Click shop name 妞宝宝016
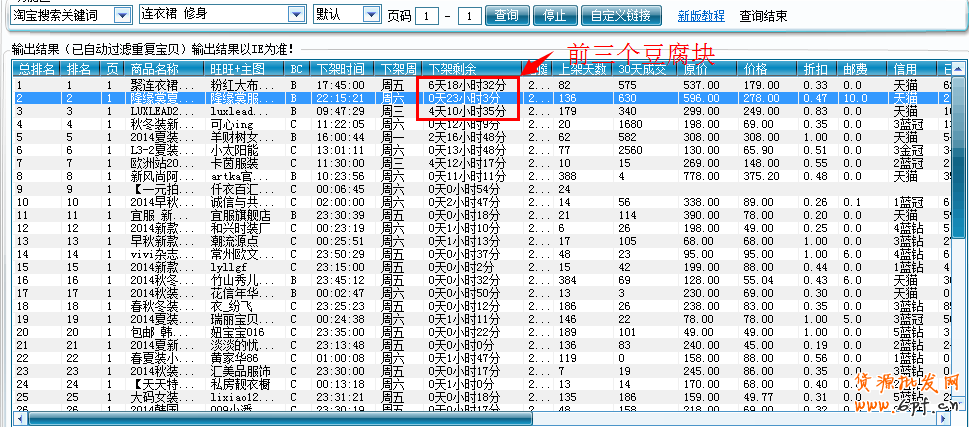This screenshot has height=427, width=969. click(237, 332)
